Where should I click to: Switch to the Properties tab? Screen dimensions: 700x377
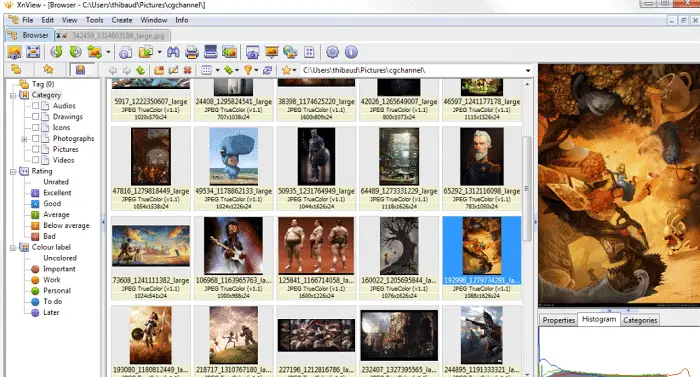558,320
